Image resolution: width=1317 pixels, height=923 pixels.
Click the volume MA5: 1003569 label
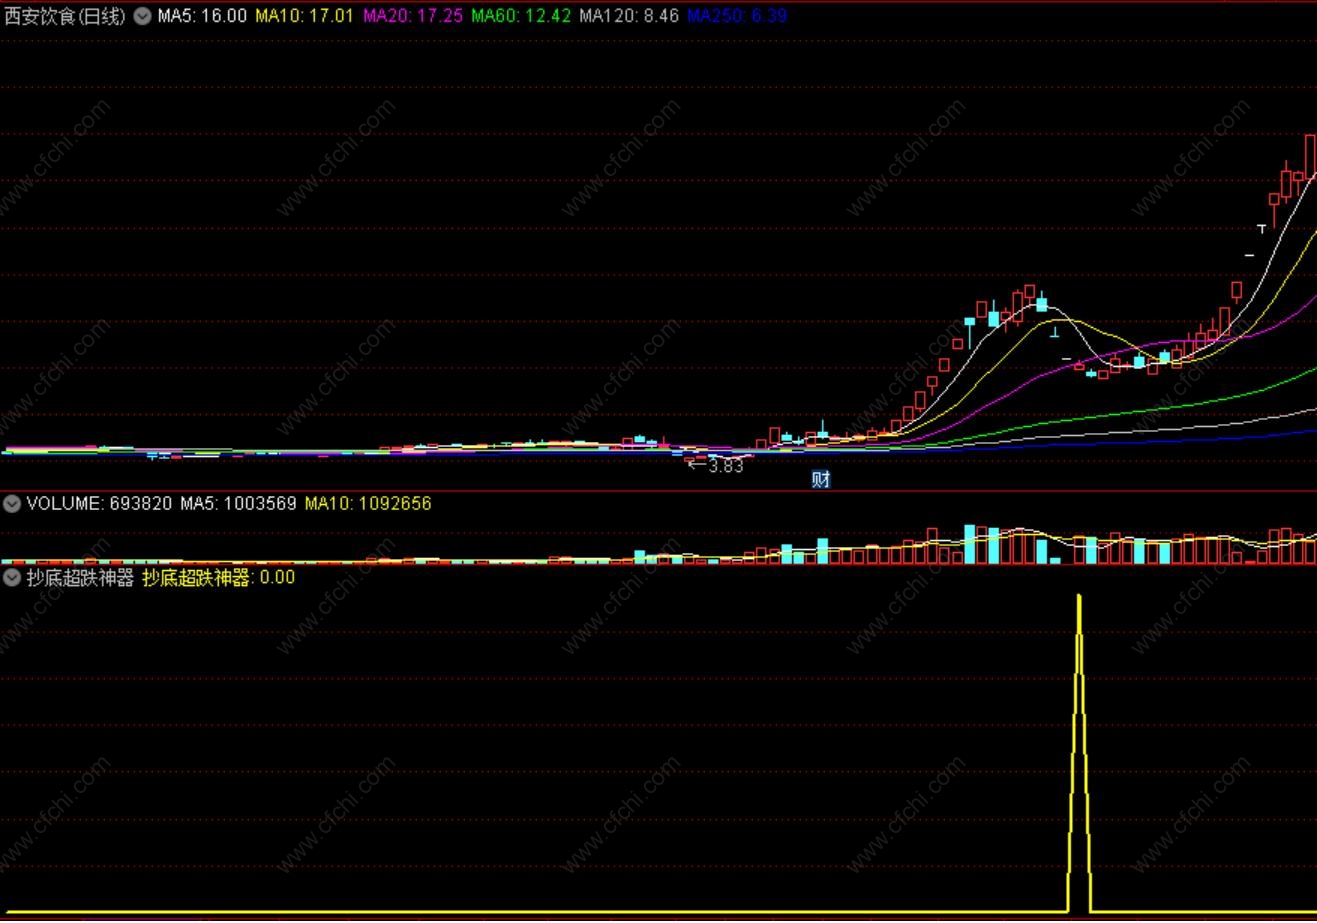tap(238, 504)
